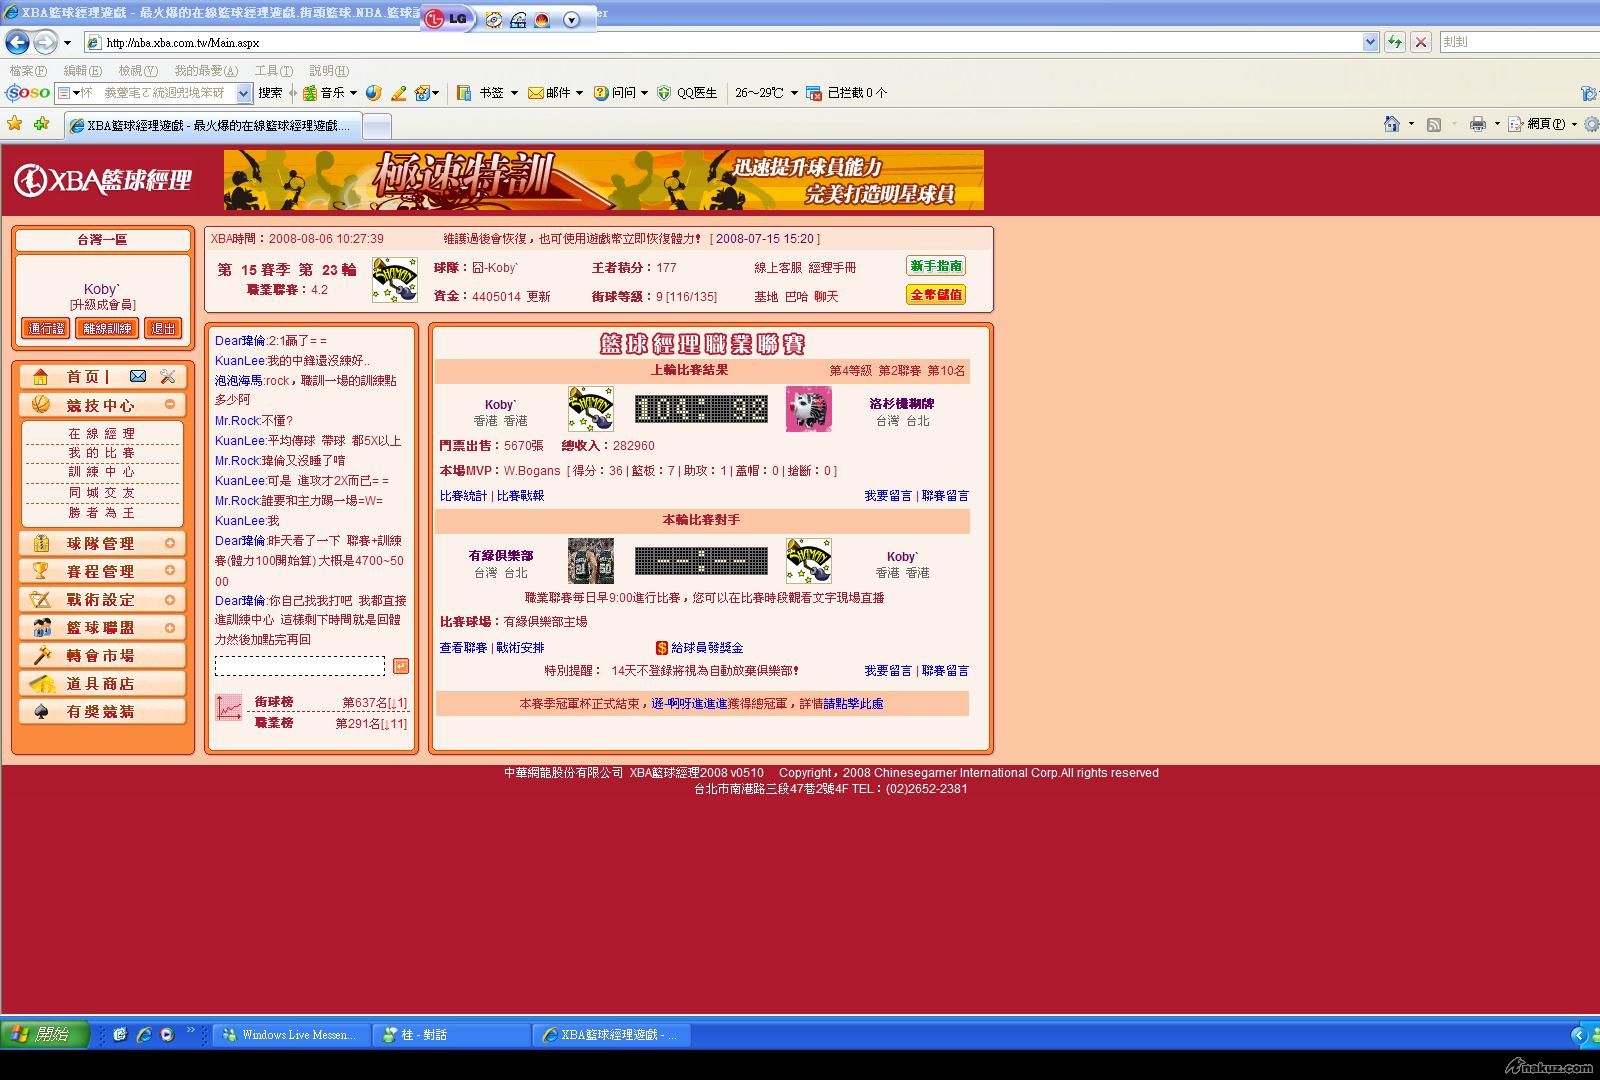Expand the 籃球聯盟 menu section
1600x1080 pixels.
click(170, 627)
